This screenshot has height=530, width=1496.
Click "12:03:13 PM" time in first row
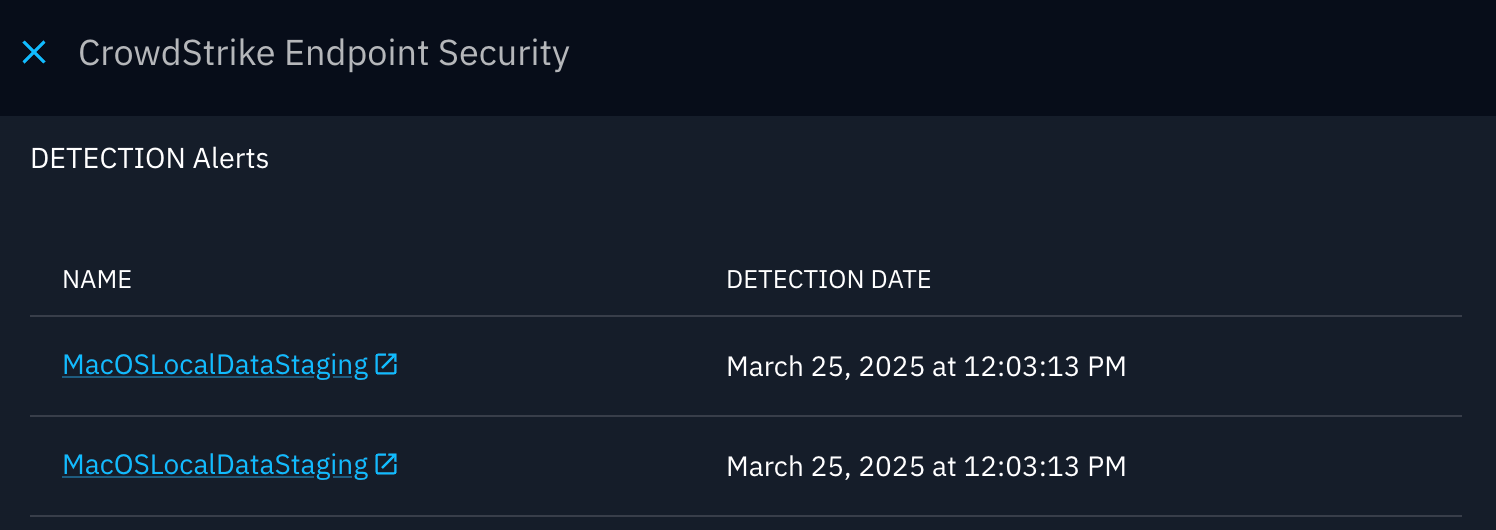click(1044, 367)
